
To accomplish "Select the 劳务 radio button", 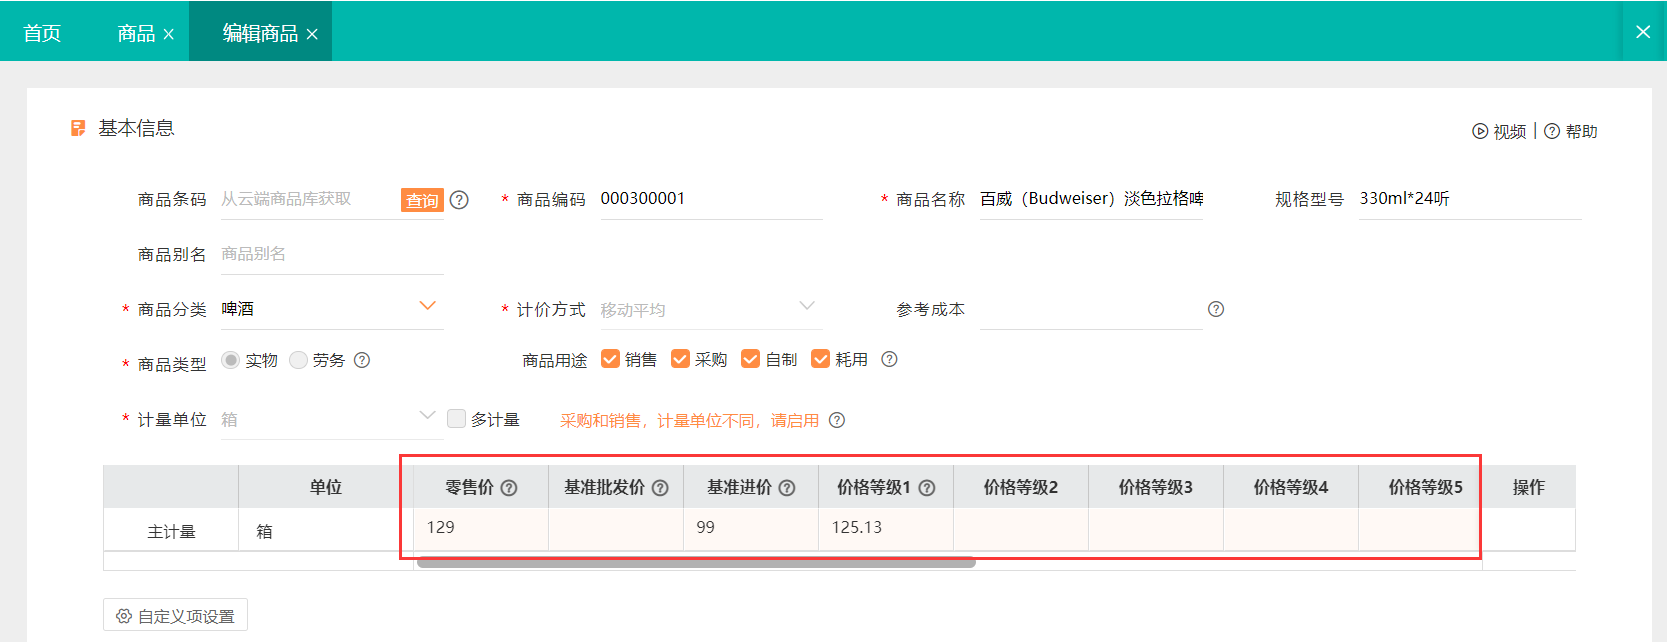I will point(298,360).
